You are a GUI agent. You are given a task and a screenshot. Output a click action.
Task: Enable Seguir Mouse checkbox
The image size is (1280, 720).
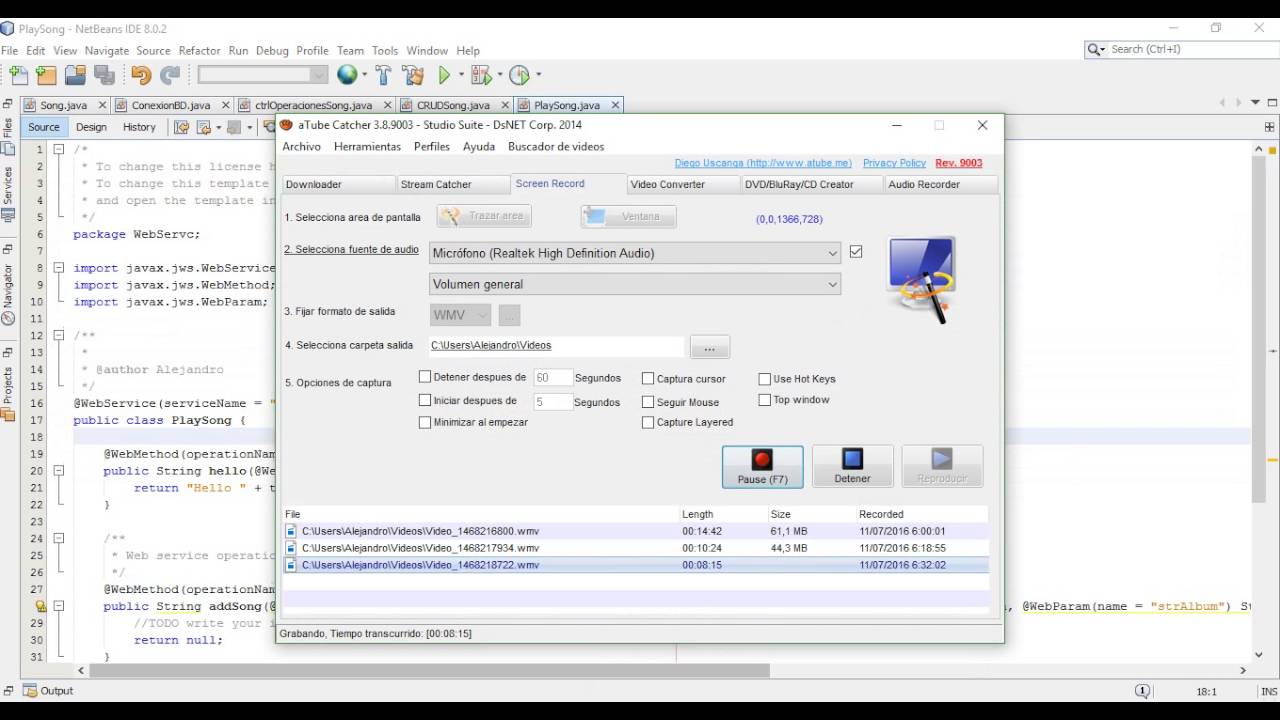click(x=648, y=402)
